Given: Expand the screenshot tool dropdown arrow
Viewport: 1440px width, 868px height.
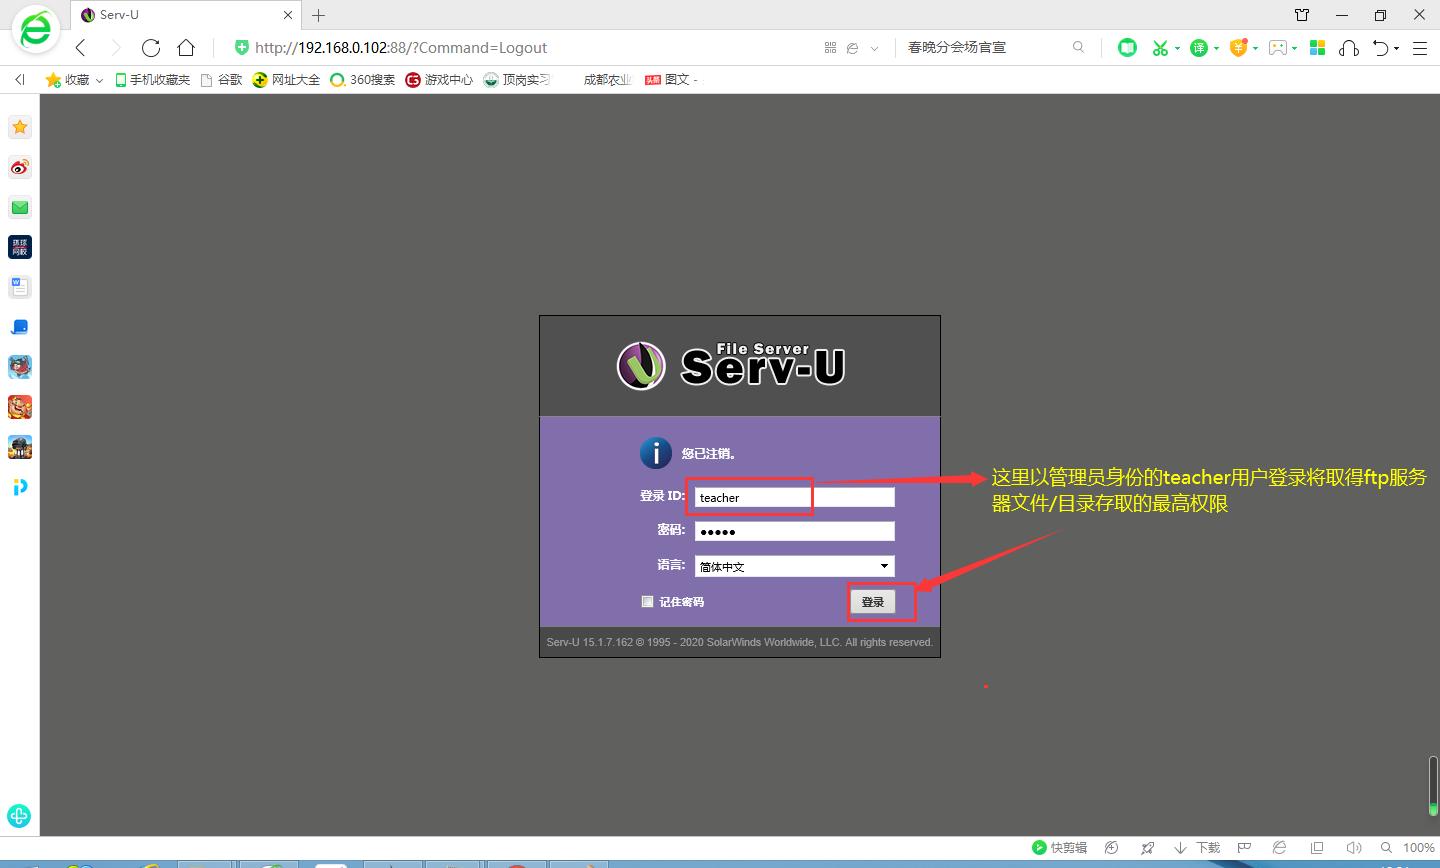Looking at the screenshot, I should click(1177, 48).
